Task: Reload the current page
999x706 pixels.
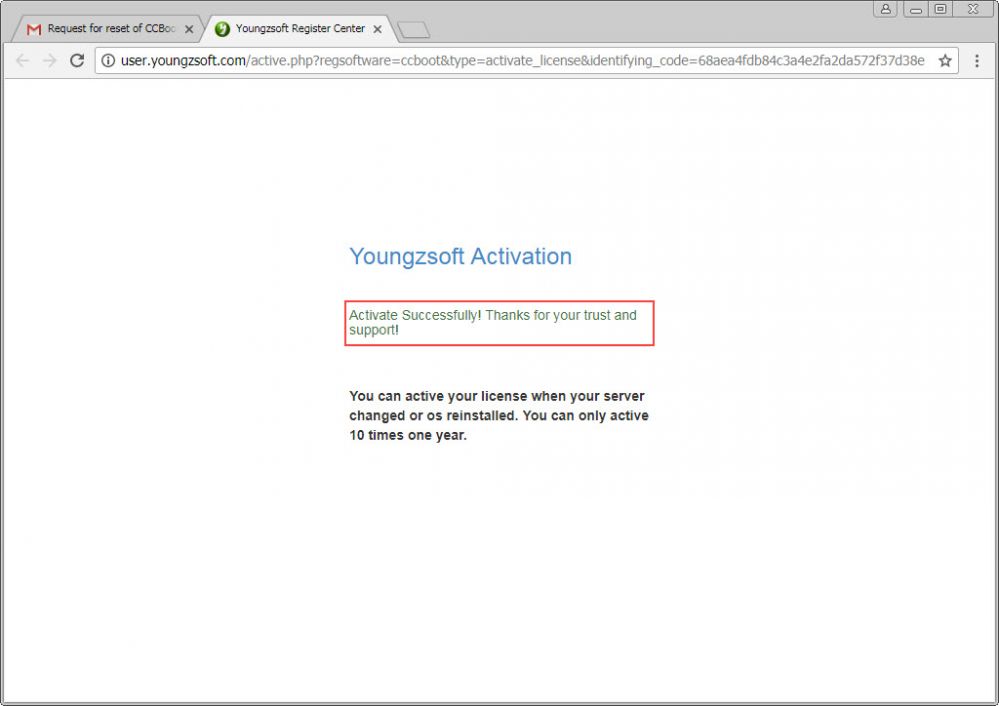Action: pos(77,61)
